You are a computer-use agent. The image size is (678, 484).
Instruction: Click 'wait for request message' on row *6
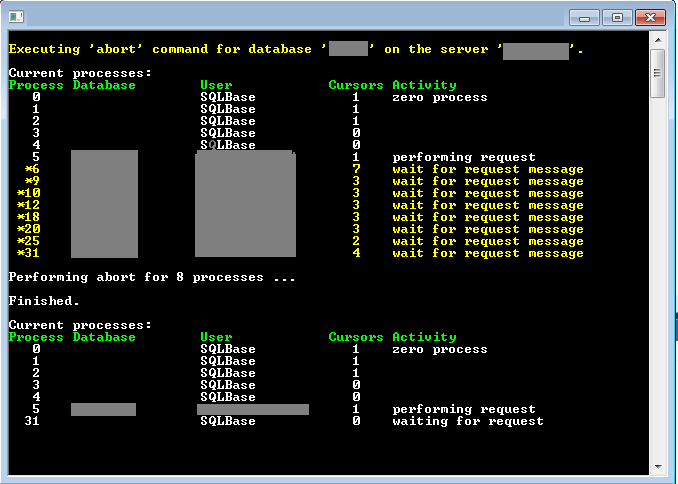488,169
